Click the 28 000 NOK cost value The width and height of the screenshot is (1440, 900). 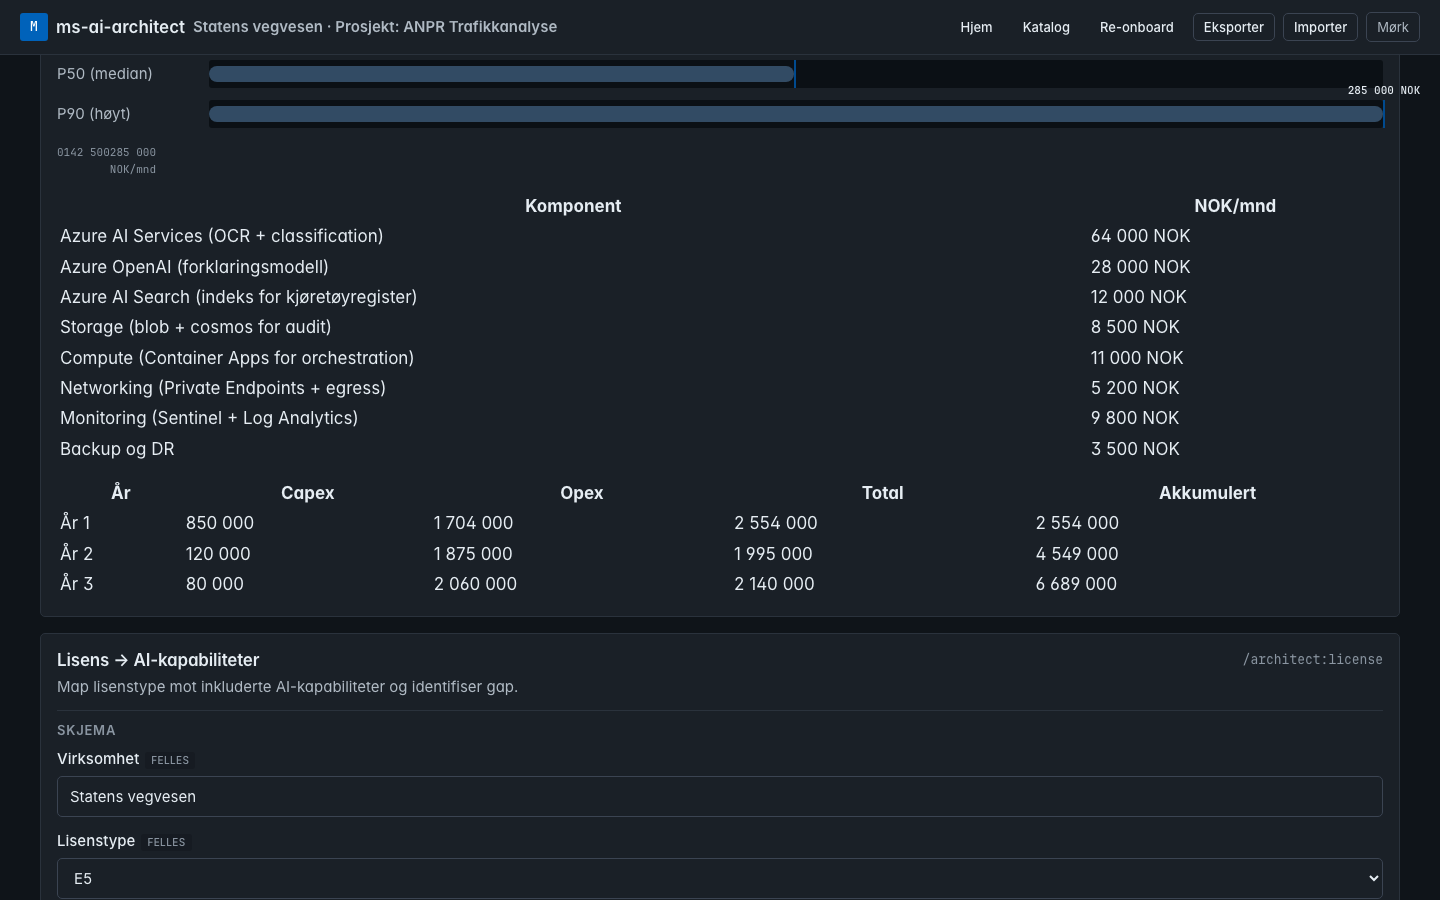tap(1141, 267)
